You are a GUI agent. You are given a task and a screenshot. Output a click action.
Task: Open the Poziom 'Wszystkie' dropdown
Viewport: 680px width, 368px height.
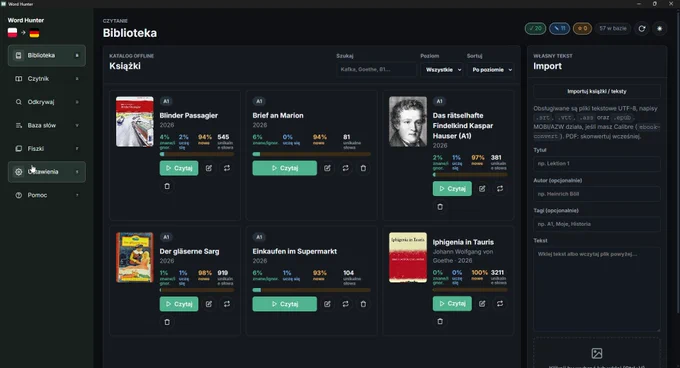(x=442, y=69)
